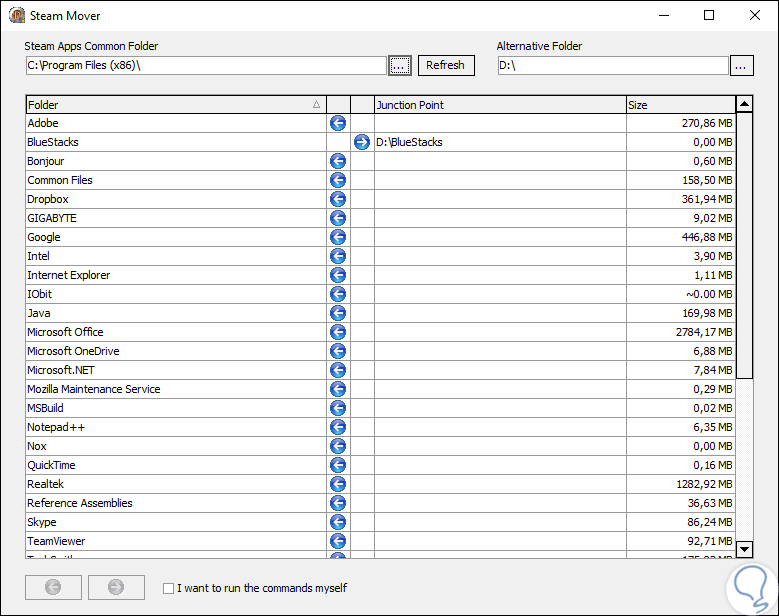Click the Refresh button
The width and height of the screenshot is (779, 616).
[x=446, y=65]
